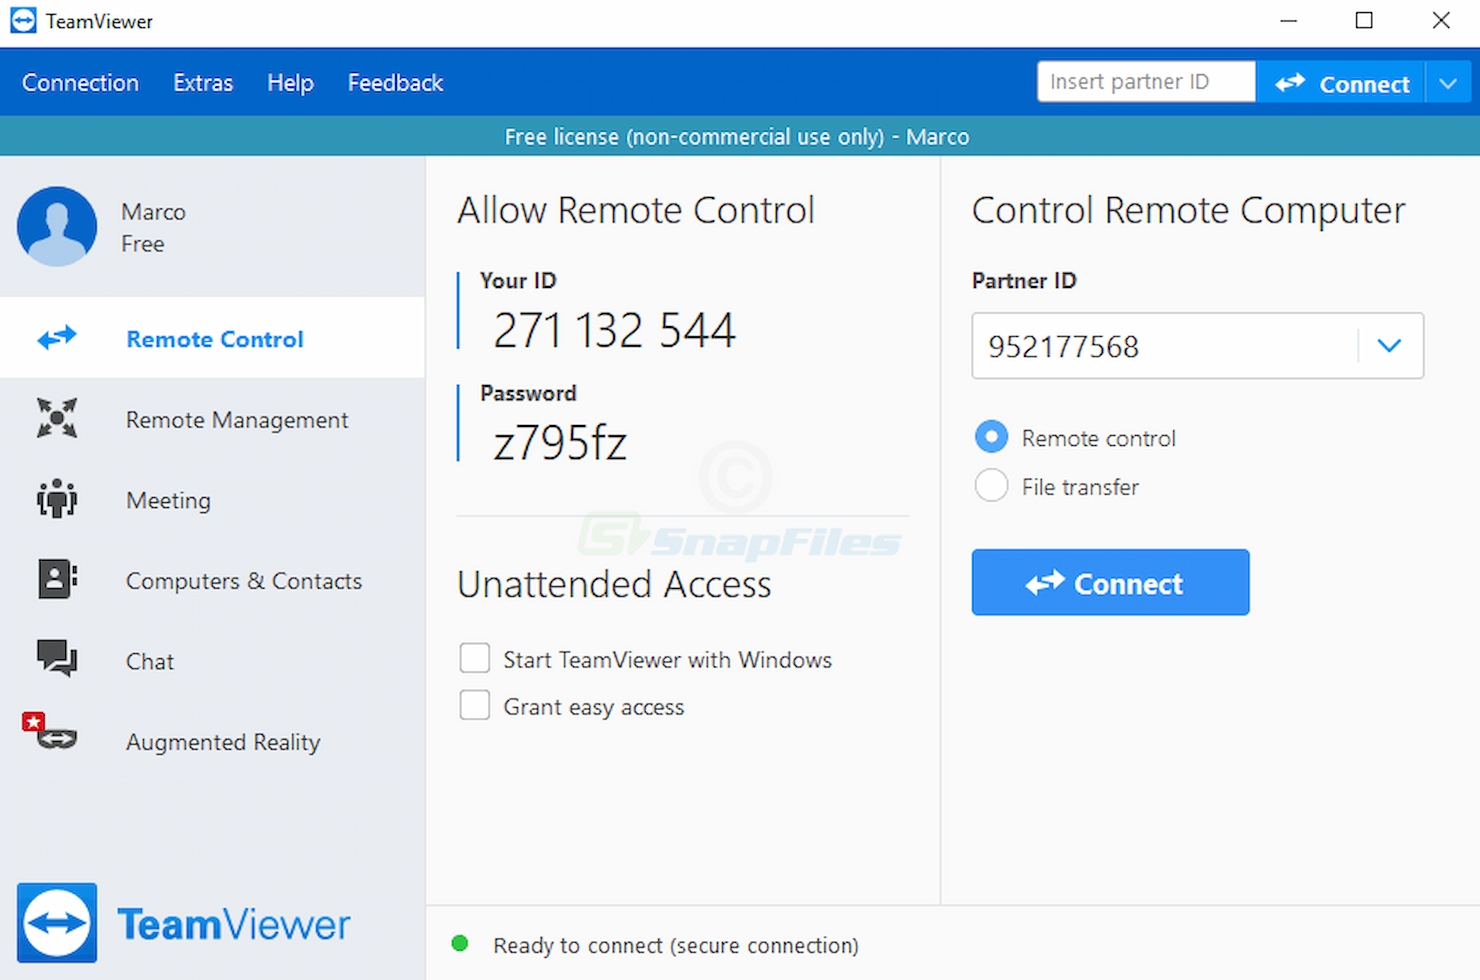
Task: Select the File transfer radio button
Action: tap(991, 485)
